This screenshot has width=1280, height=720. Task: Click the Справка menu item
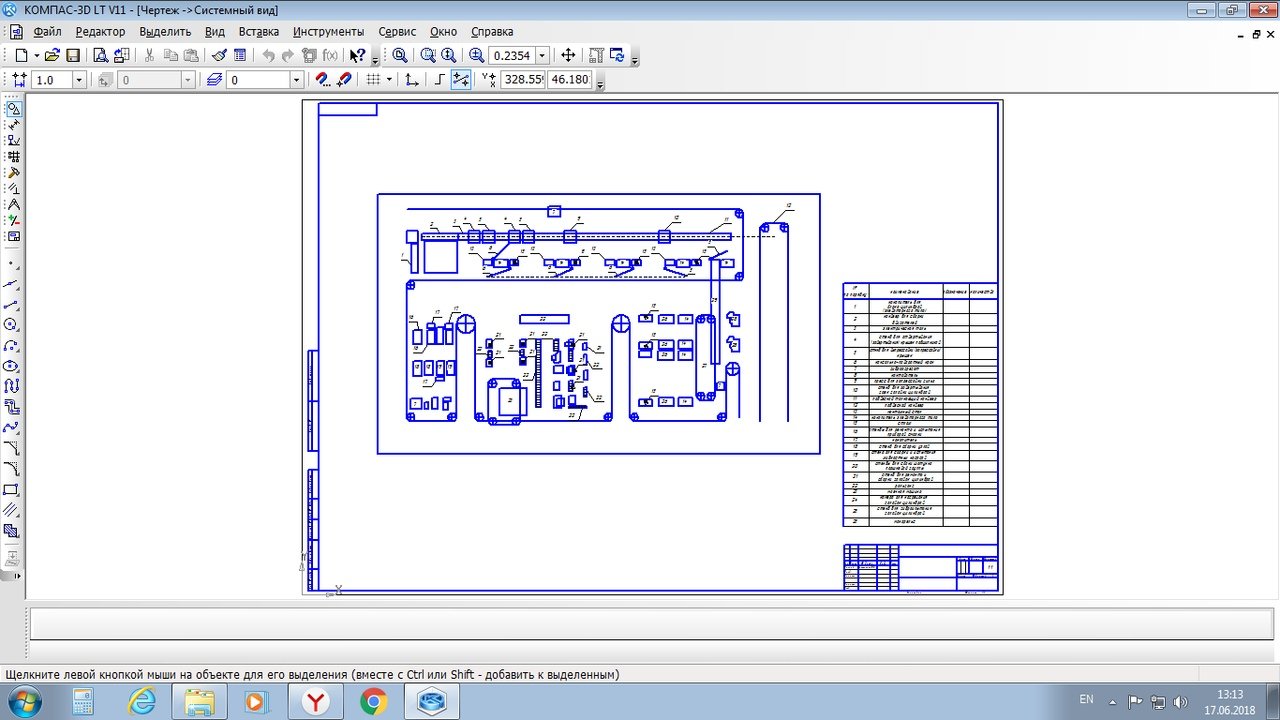click(x=491, y=32)
